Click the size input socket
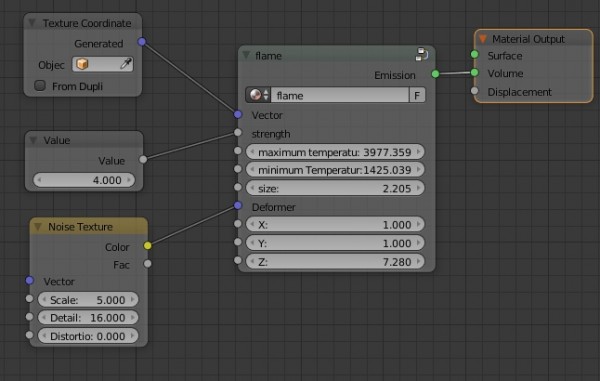The width and height of the screenshot is (600, 381). click(238, 187)
